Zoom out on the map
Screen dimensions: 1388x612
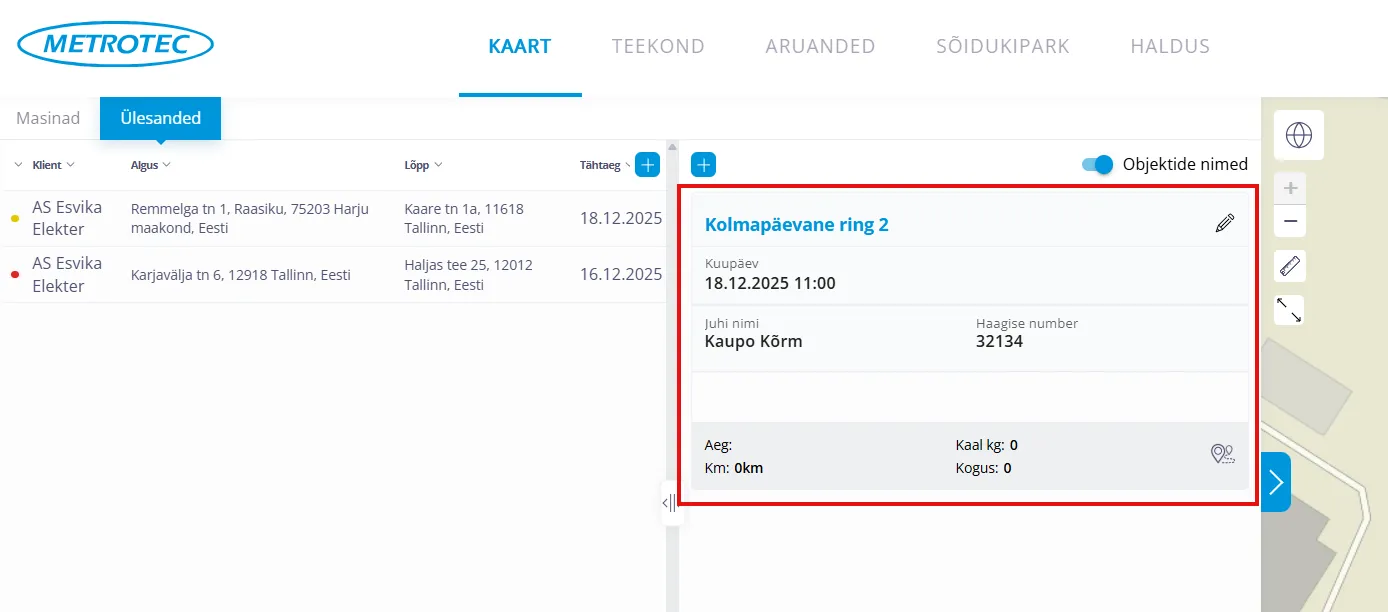click(1290, 221)
